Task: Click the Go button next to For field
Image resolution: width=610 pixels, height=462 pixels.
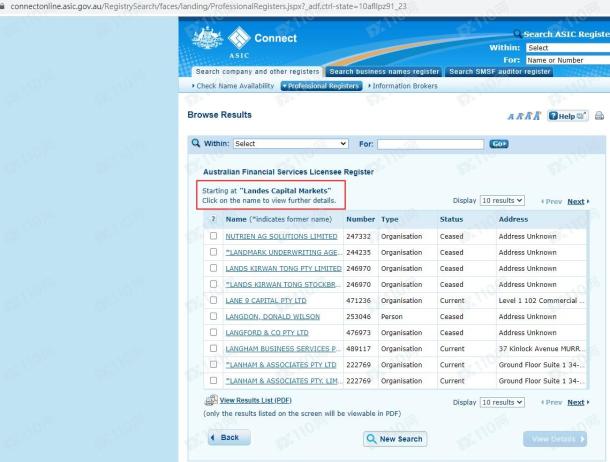Action: 499,144
